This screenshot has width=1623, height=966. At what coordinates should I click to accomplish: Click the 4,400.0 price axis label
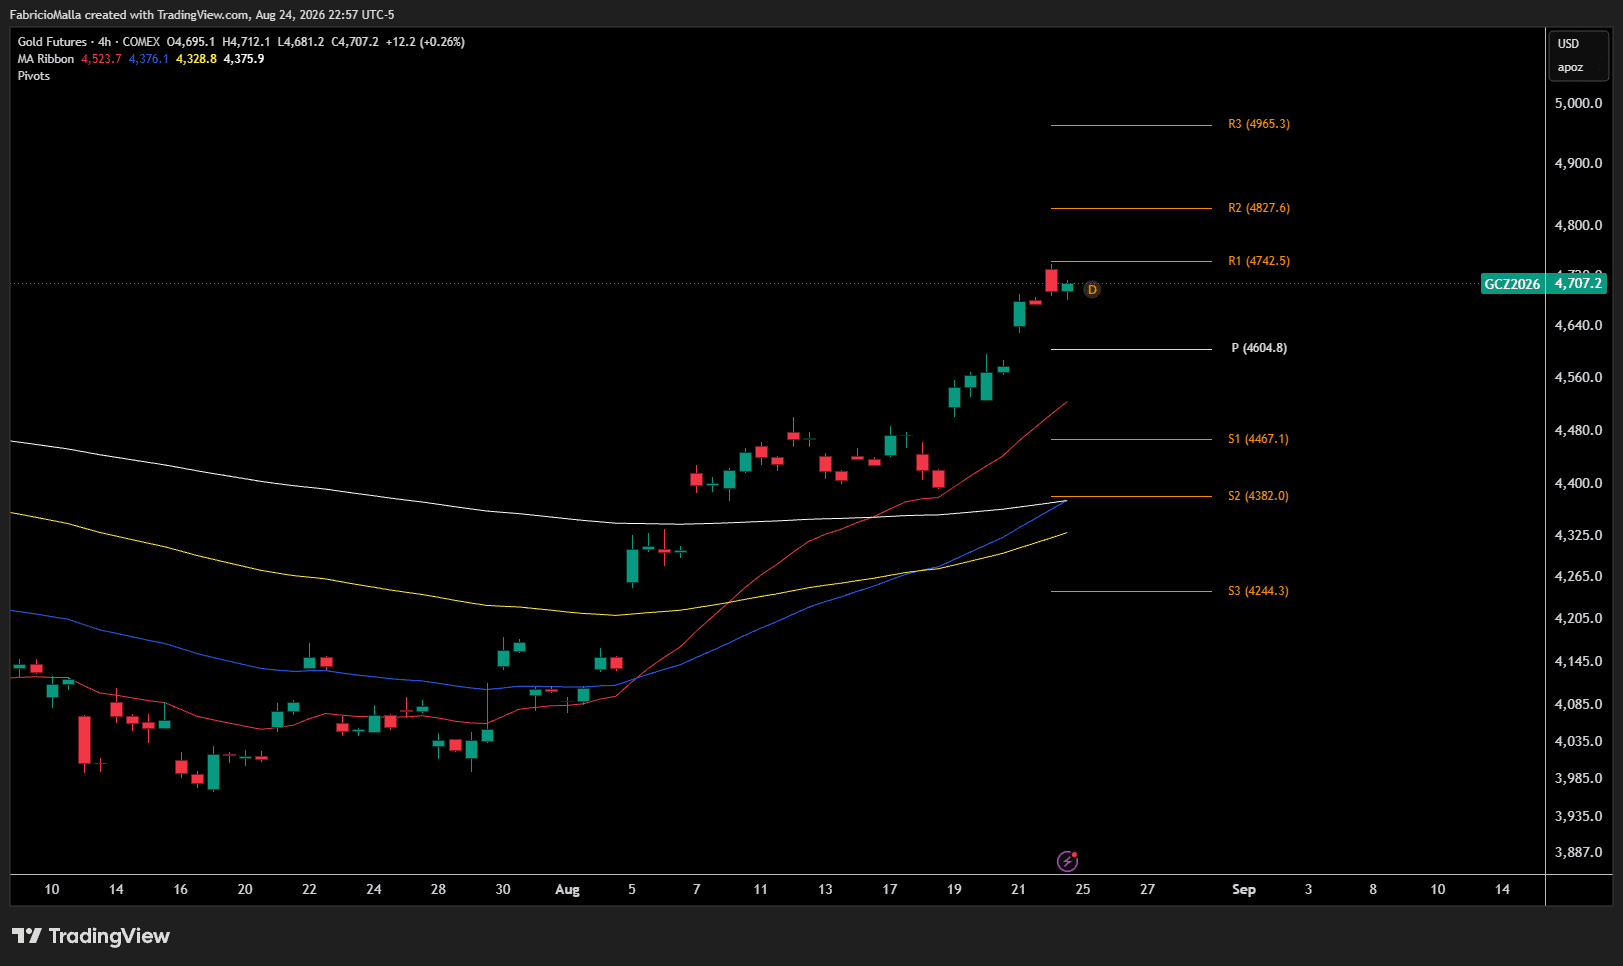[1578, 483]
